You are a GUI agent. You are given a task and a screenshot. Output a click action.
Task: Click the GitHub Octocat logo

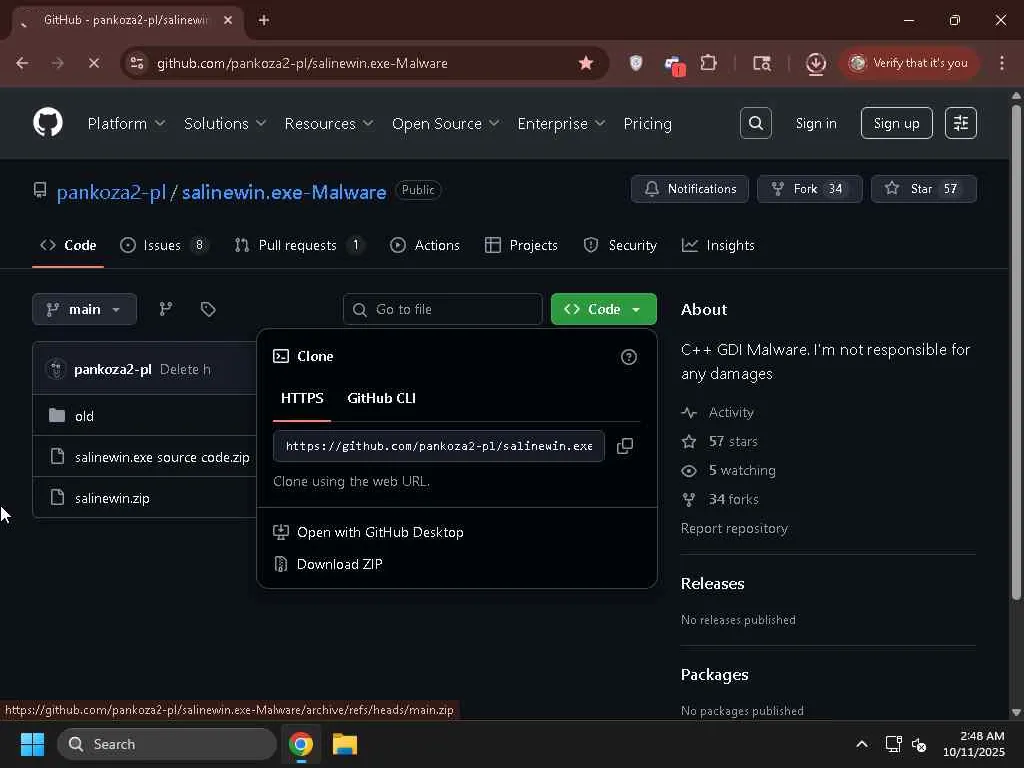point(48,123)
